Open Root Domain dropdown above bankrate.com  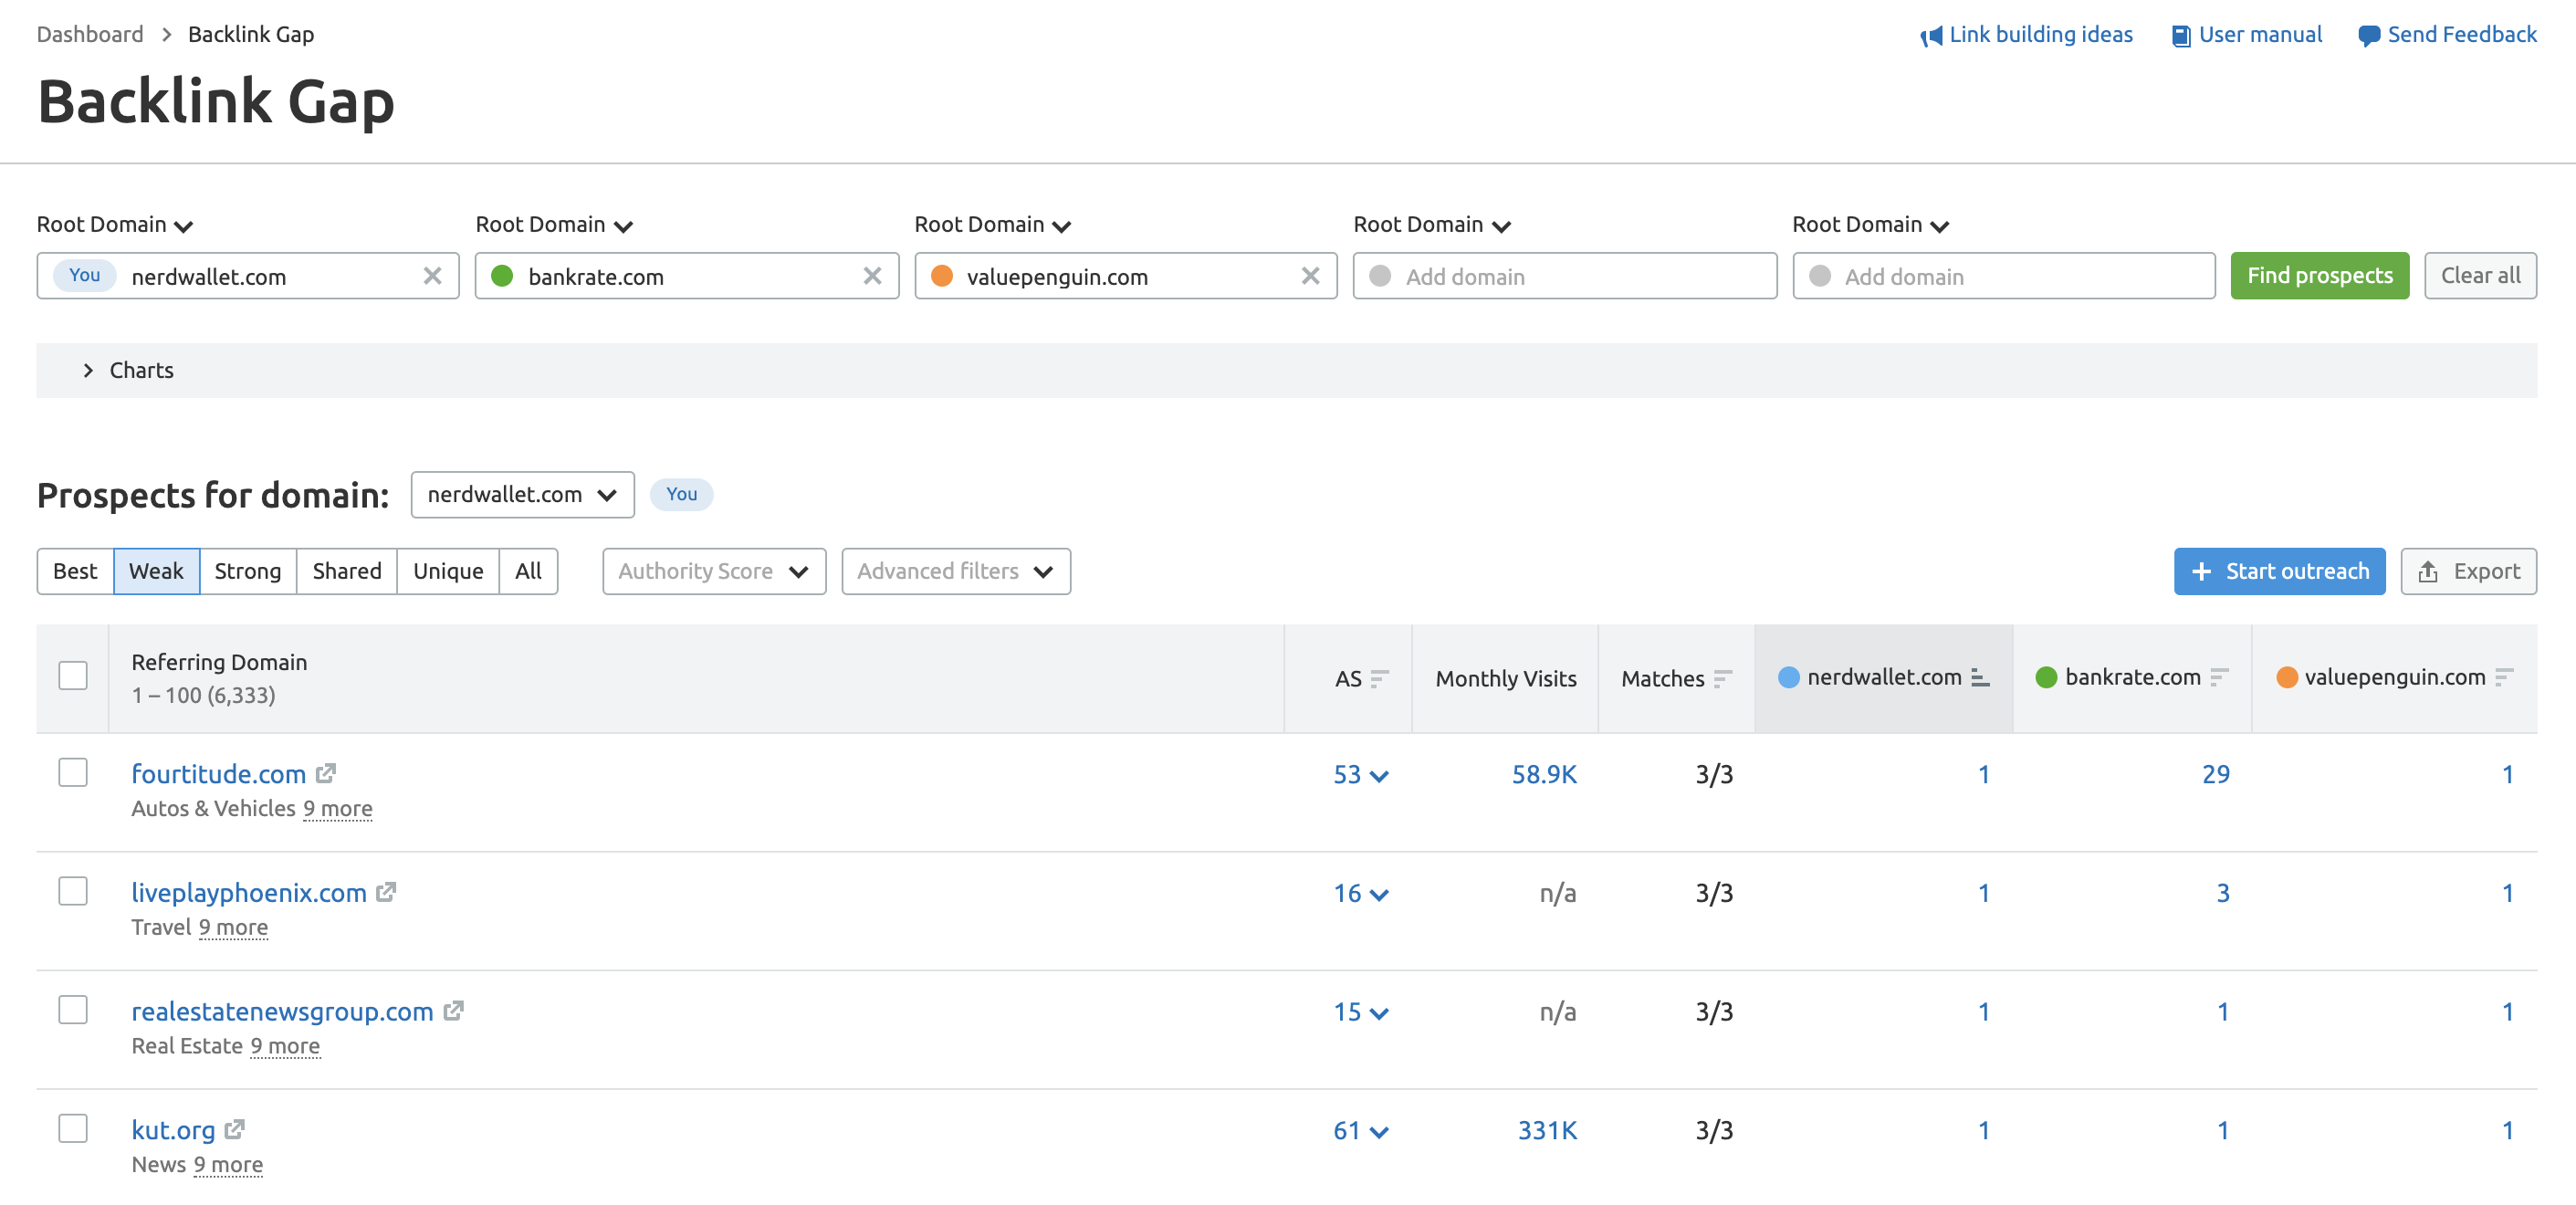coord(554,225)
